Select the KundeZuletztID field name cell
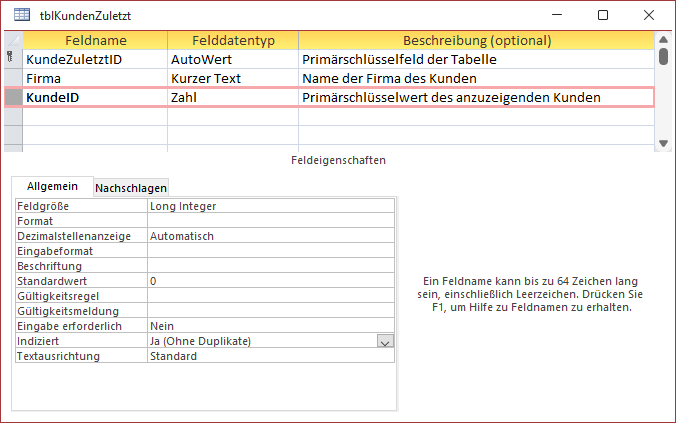Viewport: 676px width, 423px height. click(x=95, y=59)
